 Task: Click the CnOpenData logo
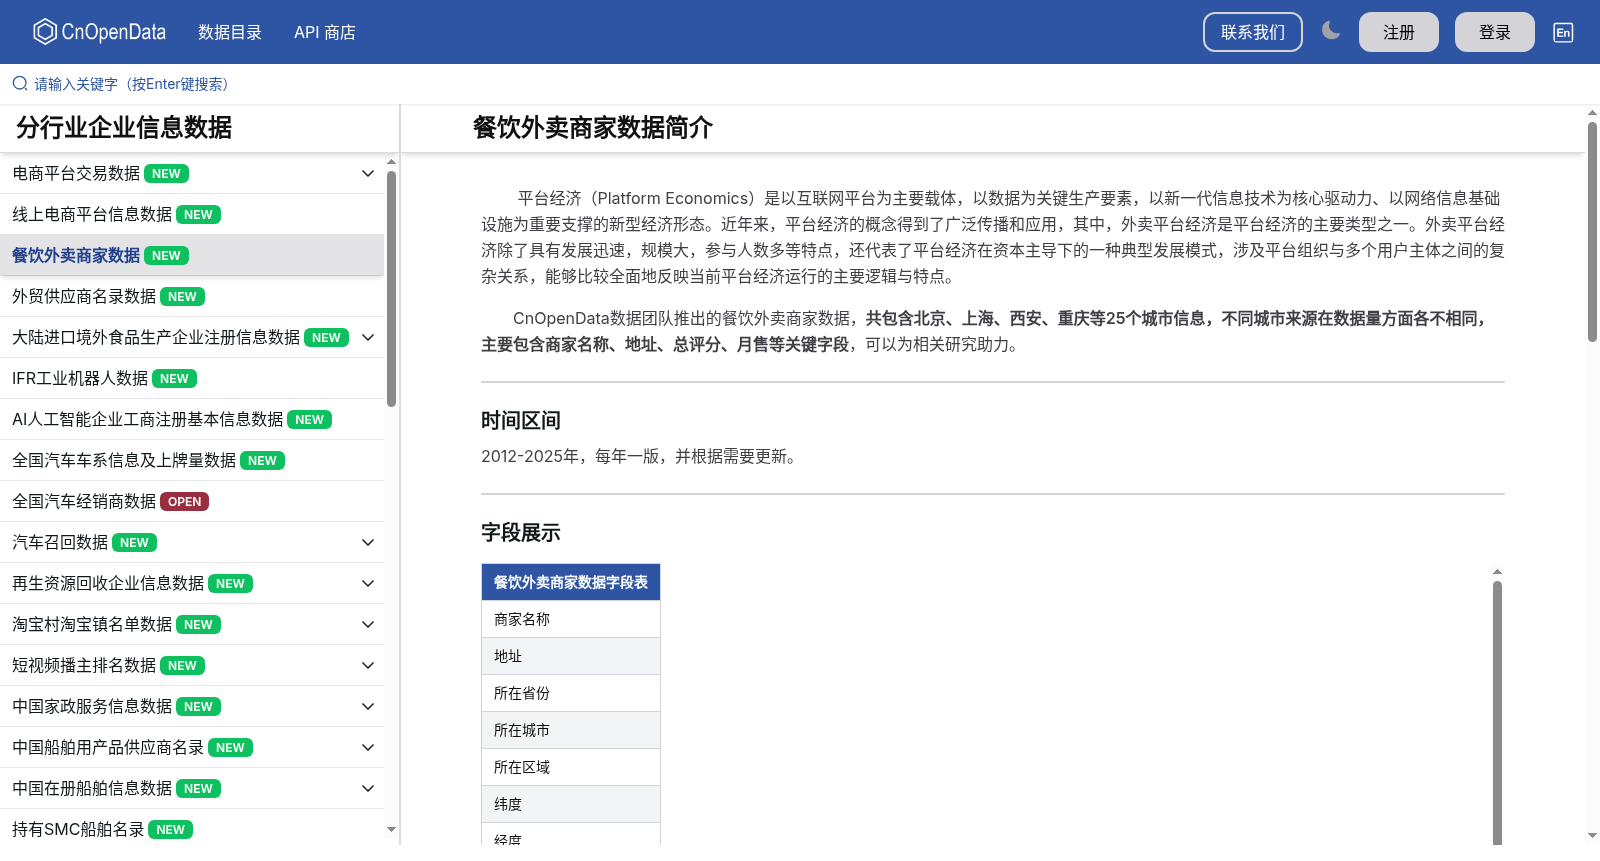[x=99, y=32]
